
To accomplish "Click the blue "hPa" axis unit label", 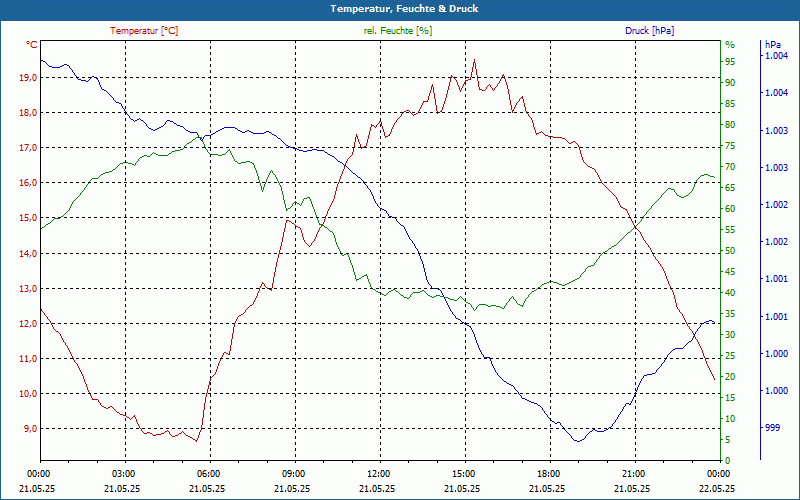I will click(772, 45).
